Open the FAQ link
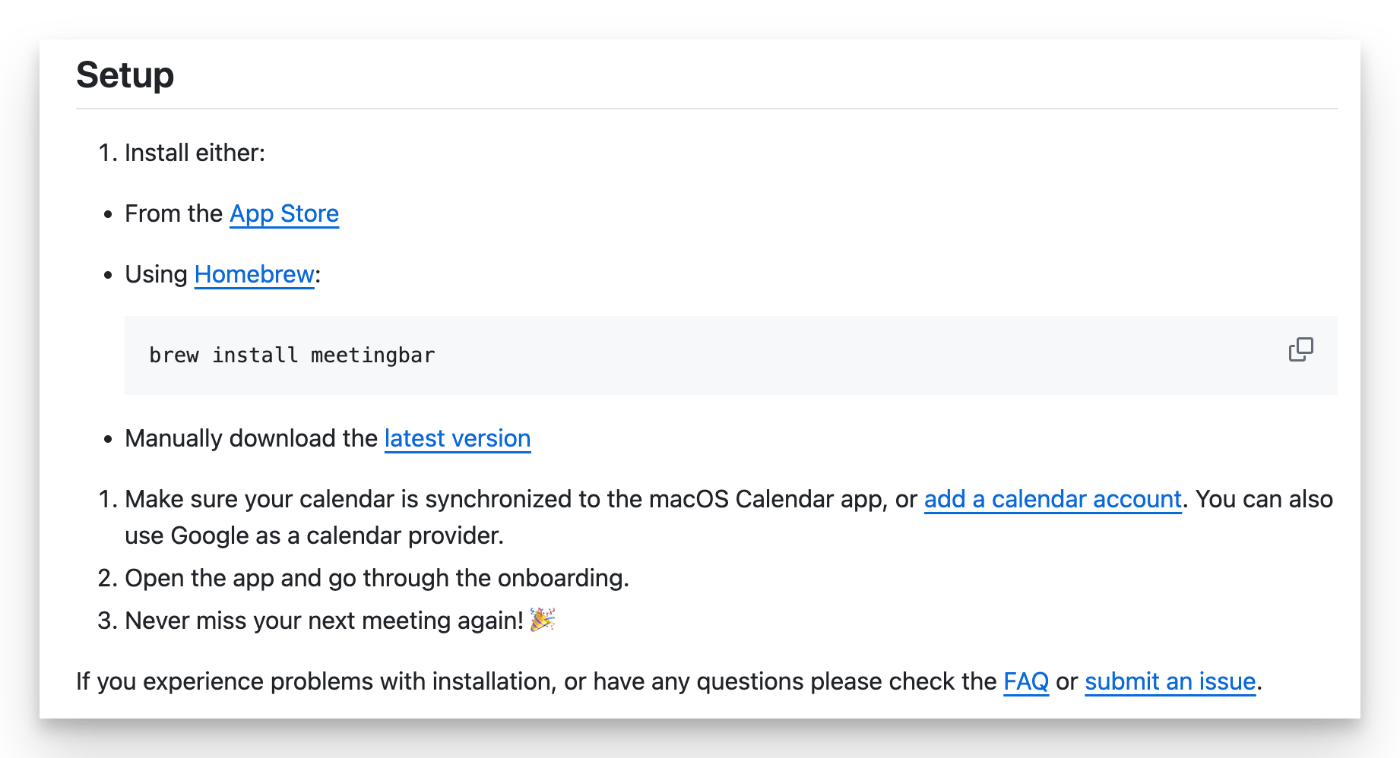Screen dimensions: 1400x758 tap(1026, 682)
